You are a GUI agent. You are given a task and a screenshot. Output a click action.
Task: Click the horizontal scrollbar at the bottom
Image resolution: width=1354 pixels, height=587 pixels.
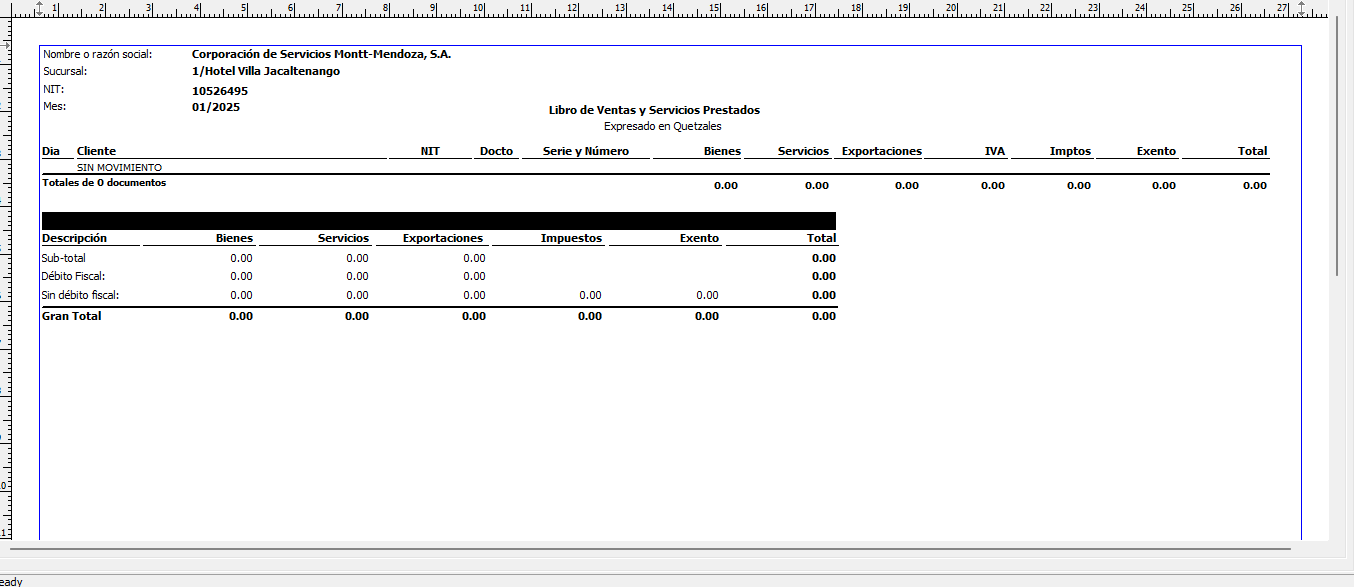648,548
